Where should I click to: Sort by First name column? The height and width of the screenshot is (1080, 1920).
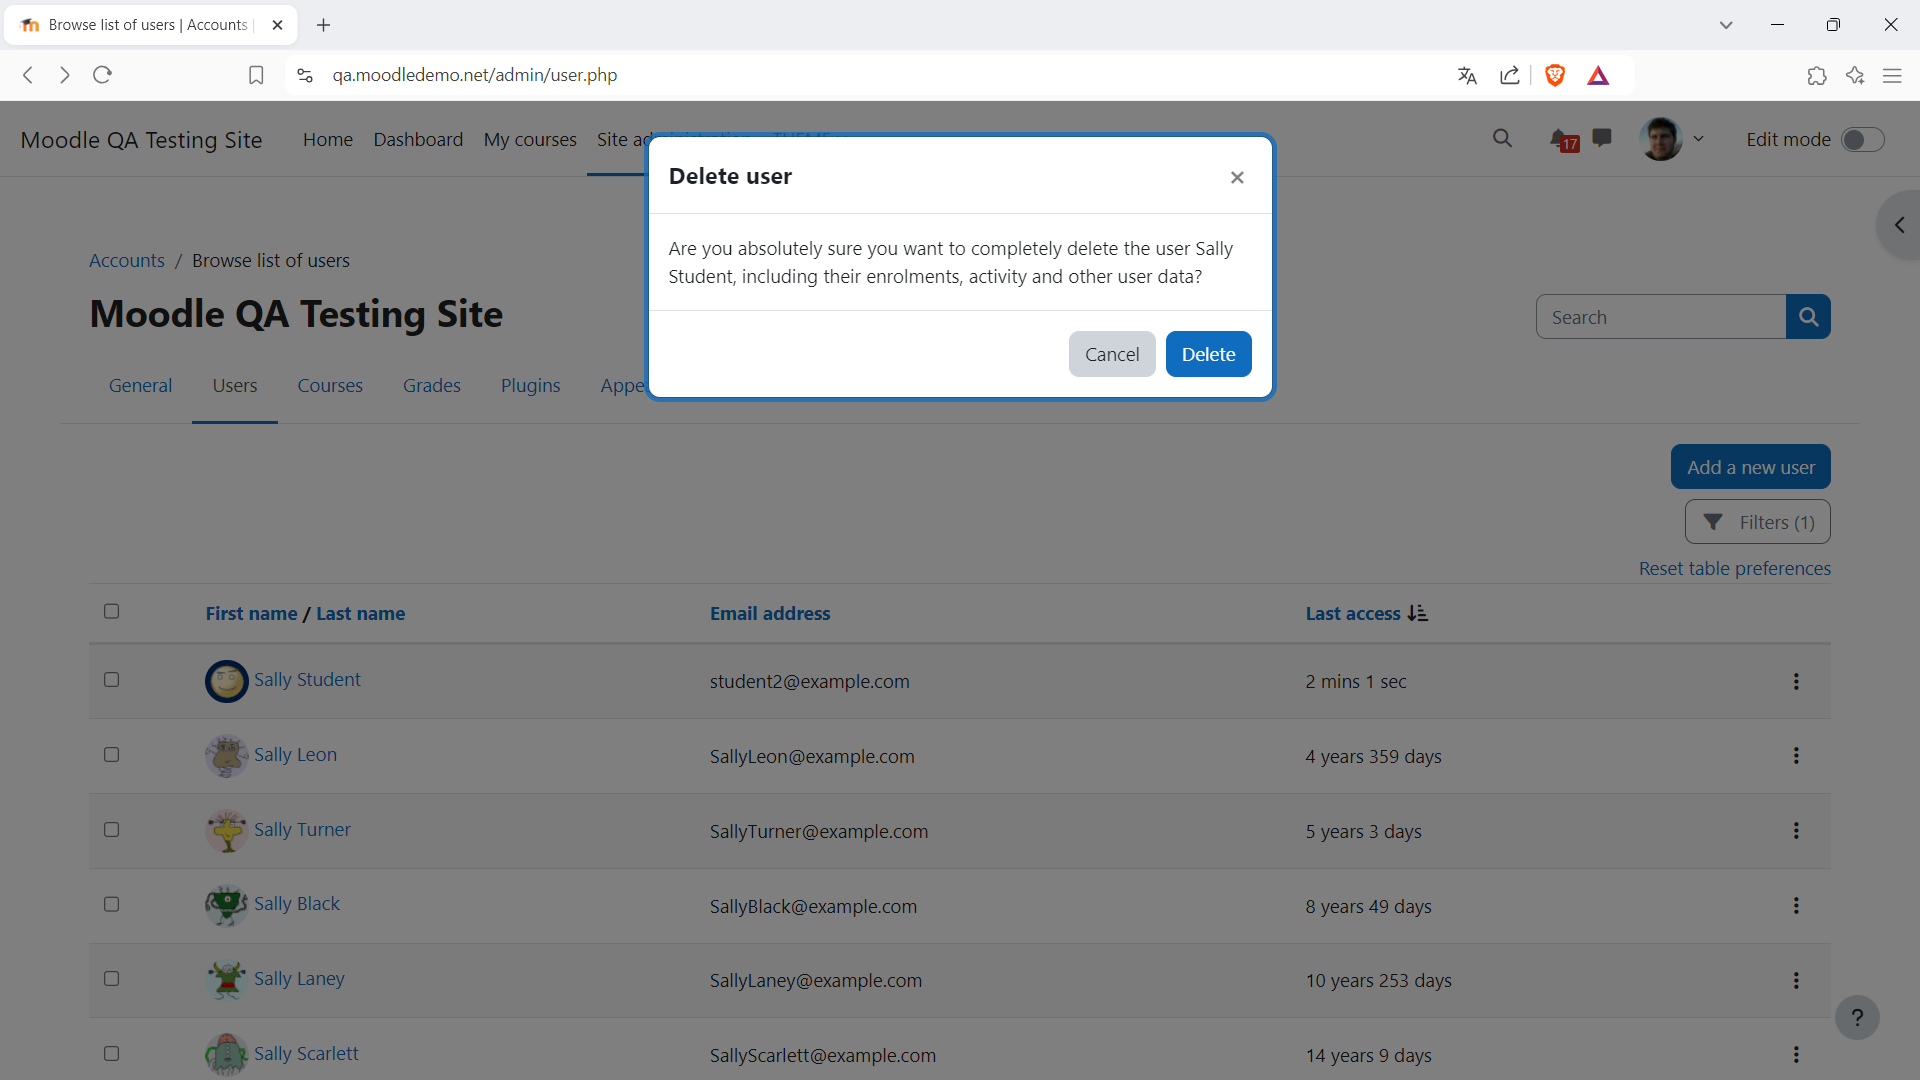click(251, 613)
